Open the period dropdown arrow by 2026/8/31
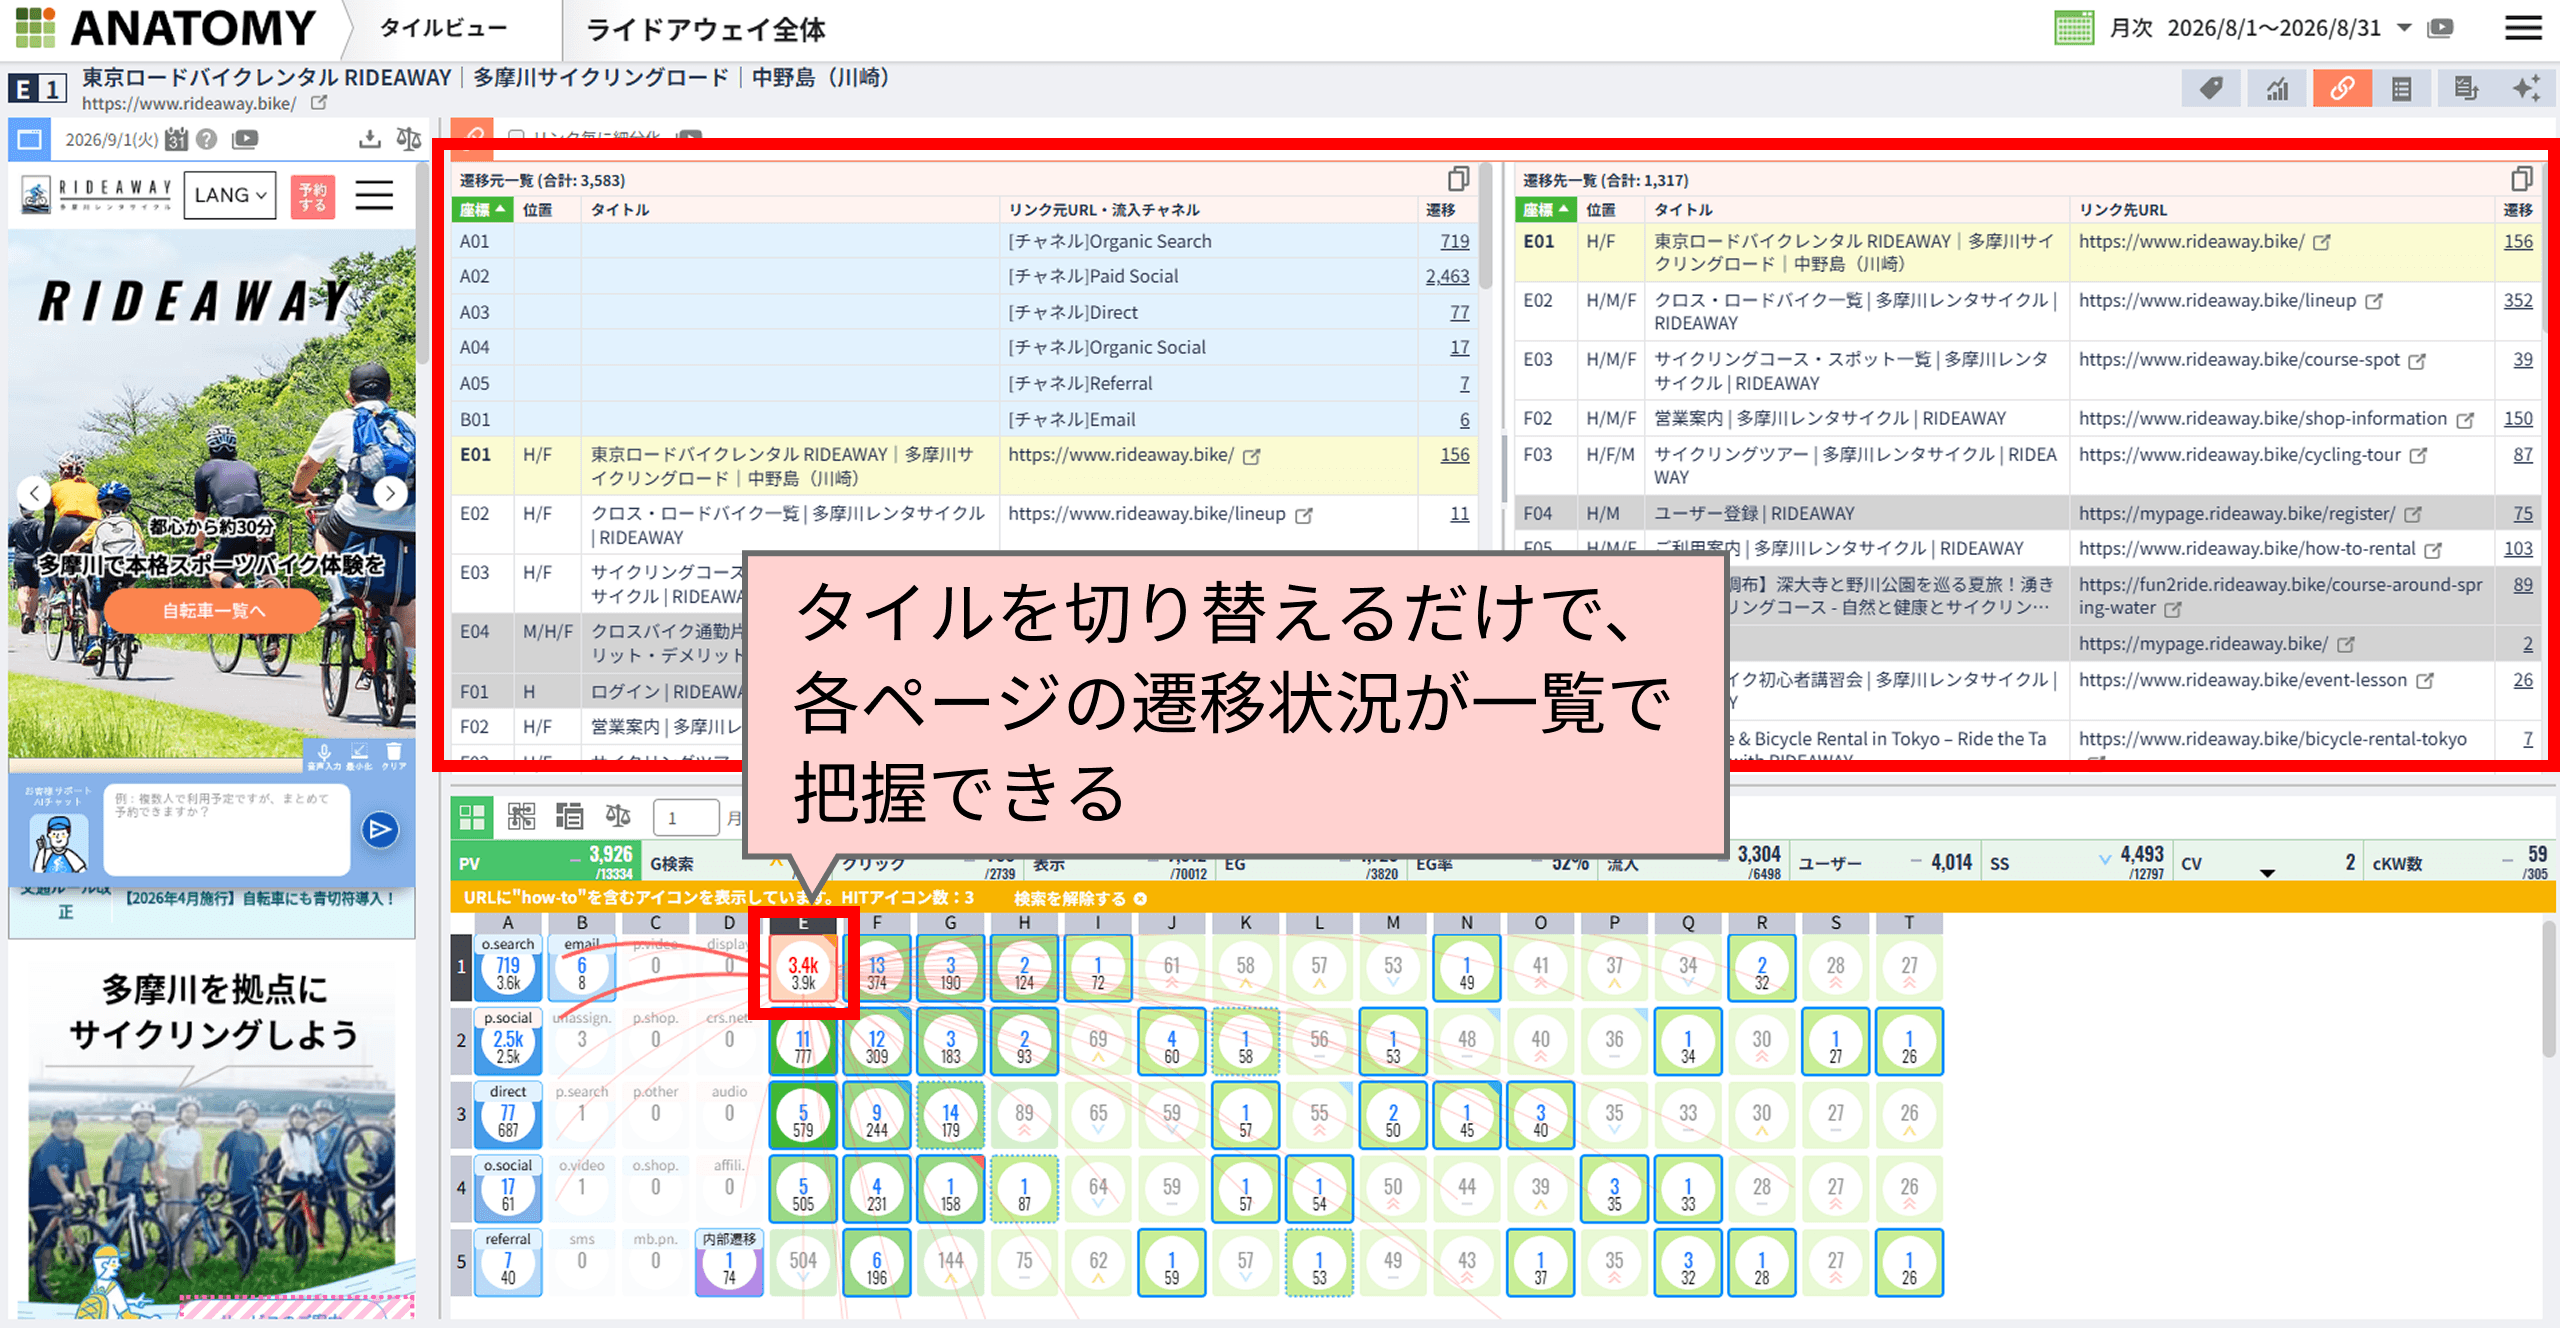 (x=2404, y=28)
